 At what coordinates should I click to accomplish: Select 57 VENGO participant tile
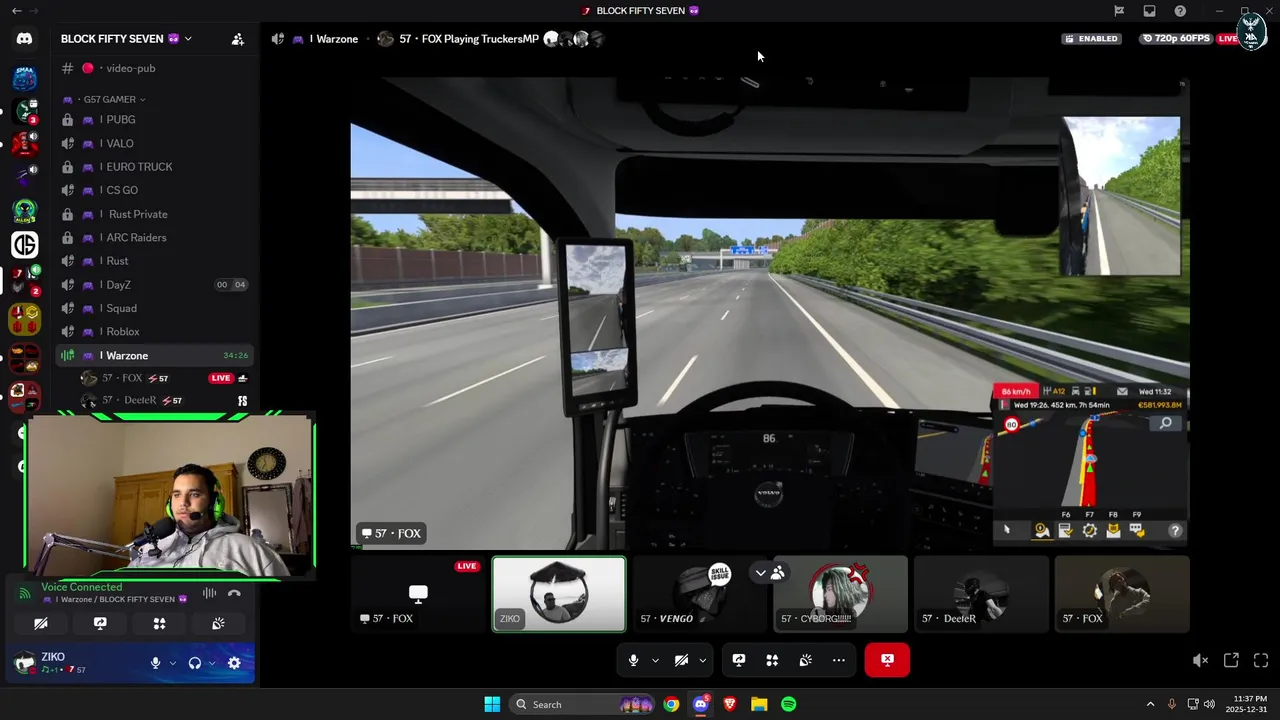click(699, 594)
